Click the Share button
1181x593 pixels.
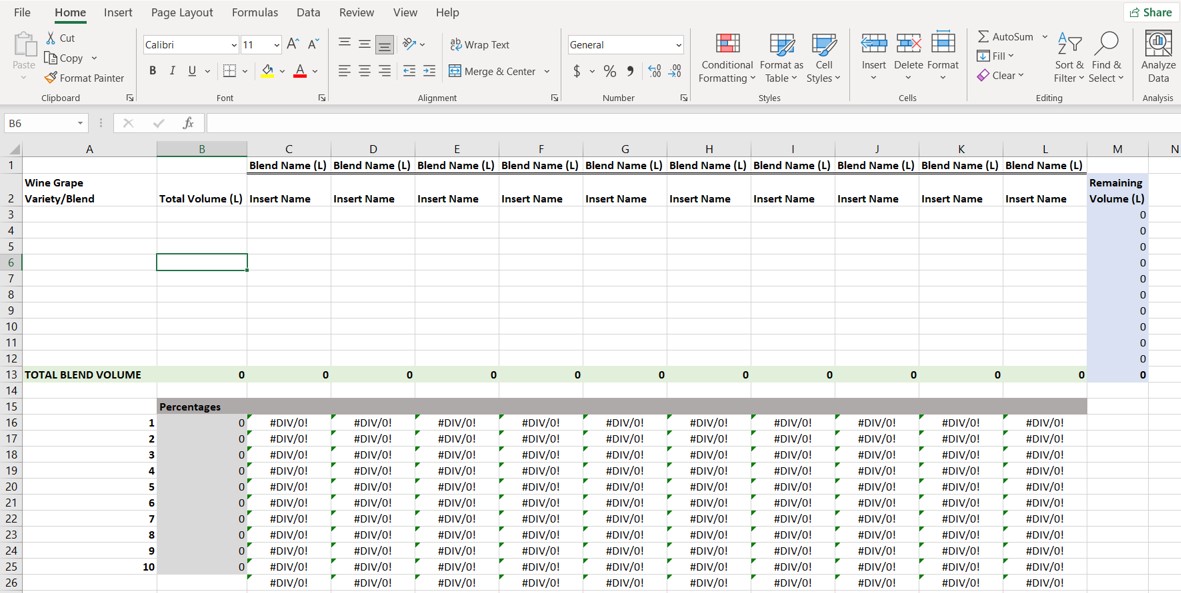click(x=1151, y=12)
